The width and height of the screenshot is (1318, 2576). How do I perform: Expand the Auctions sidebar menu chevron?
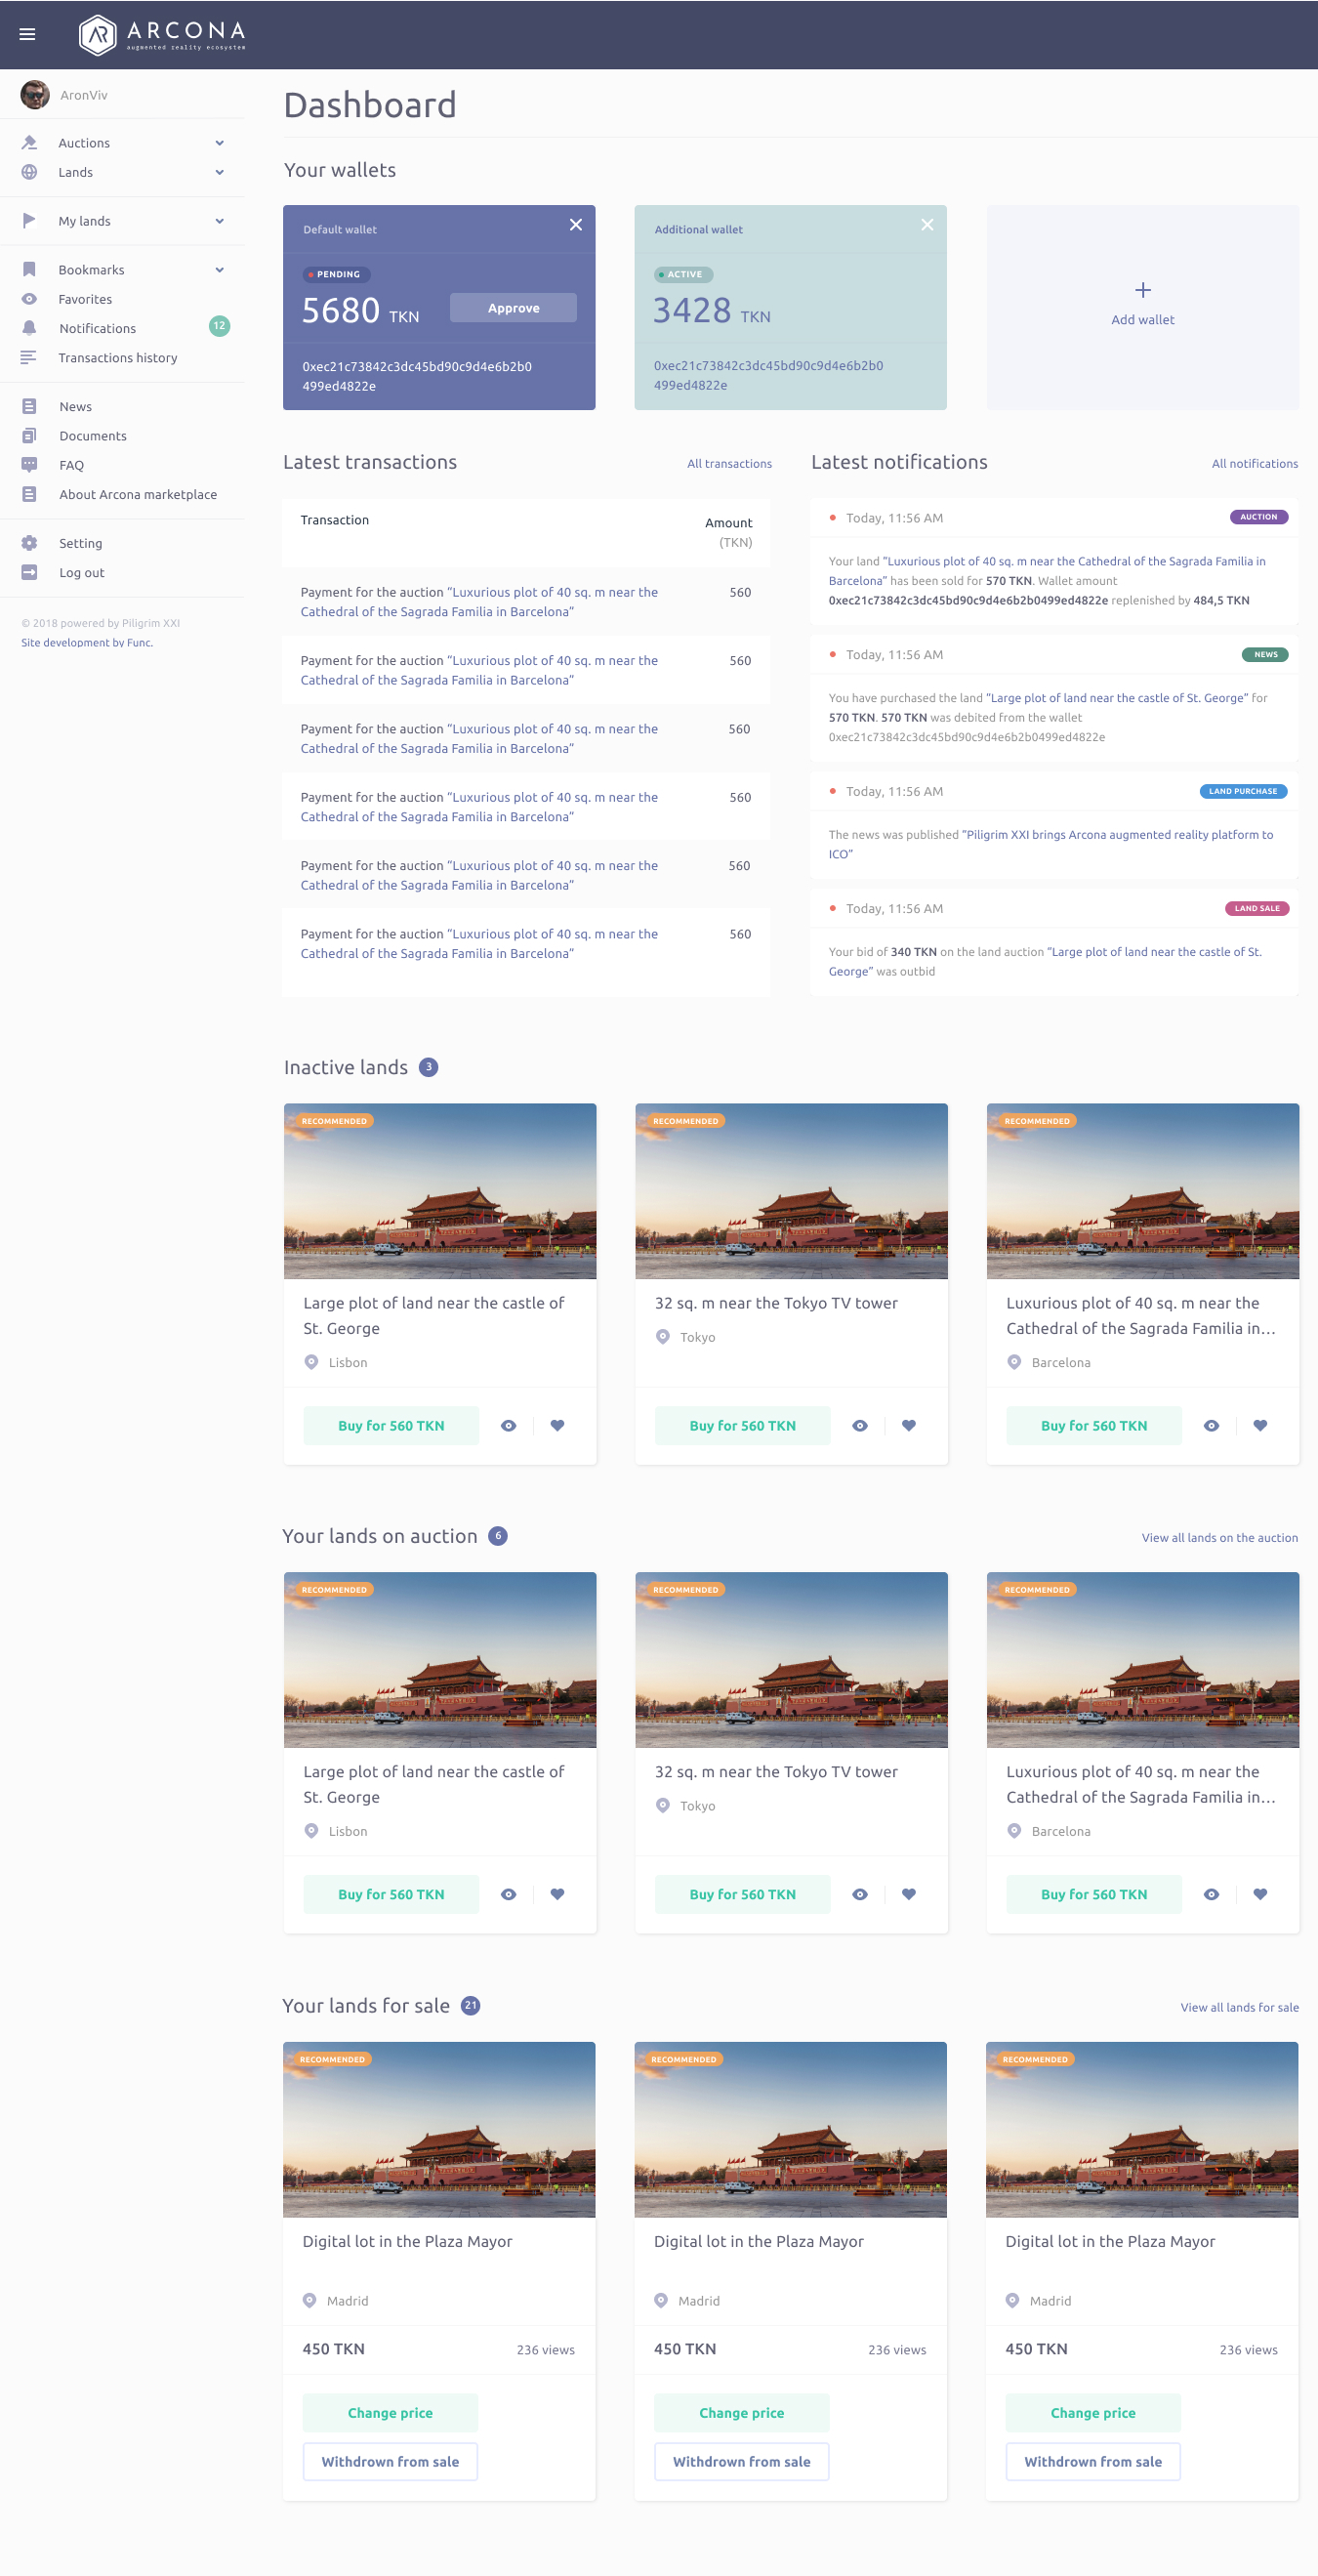[219, 143]
